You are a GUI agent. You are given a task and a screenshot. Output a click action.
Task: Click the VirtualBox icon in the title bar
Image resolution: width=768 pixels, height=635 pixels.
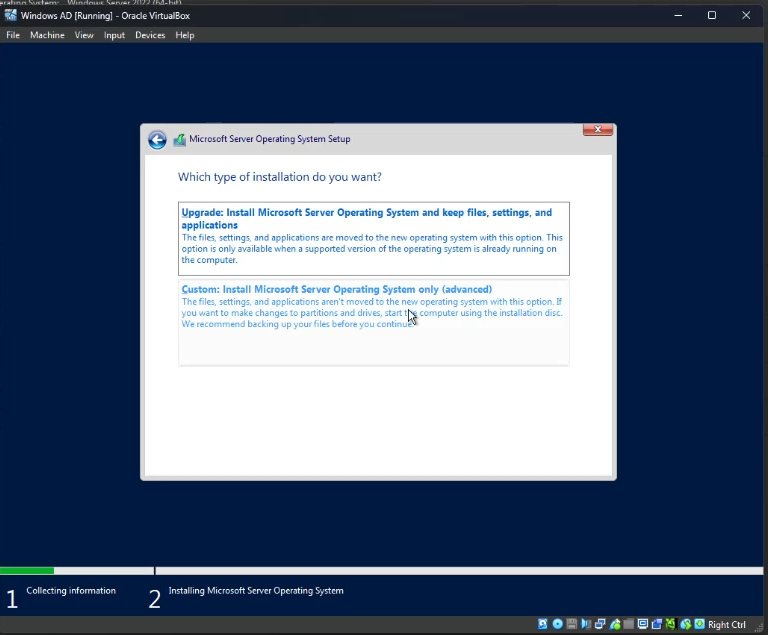point(10,15)
